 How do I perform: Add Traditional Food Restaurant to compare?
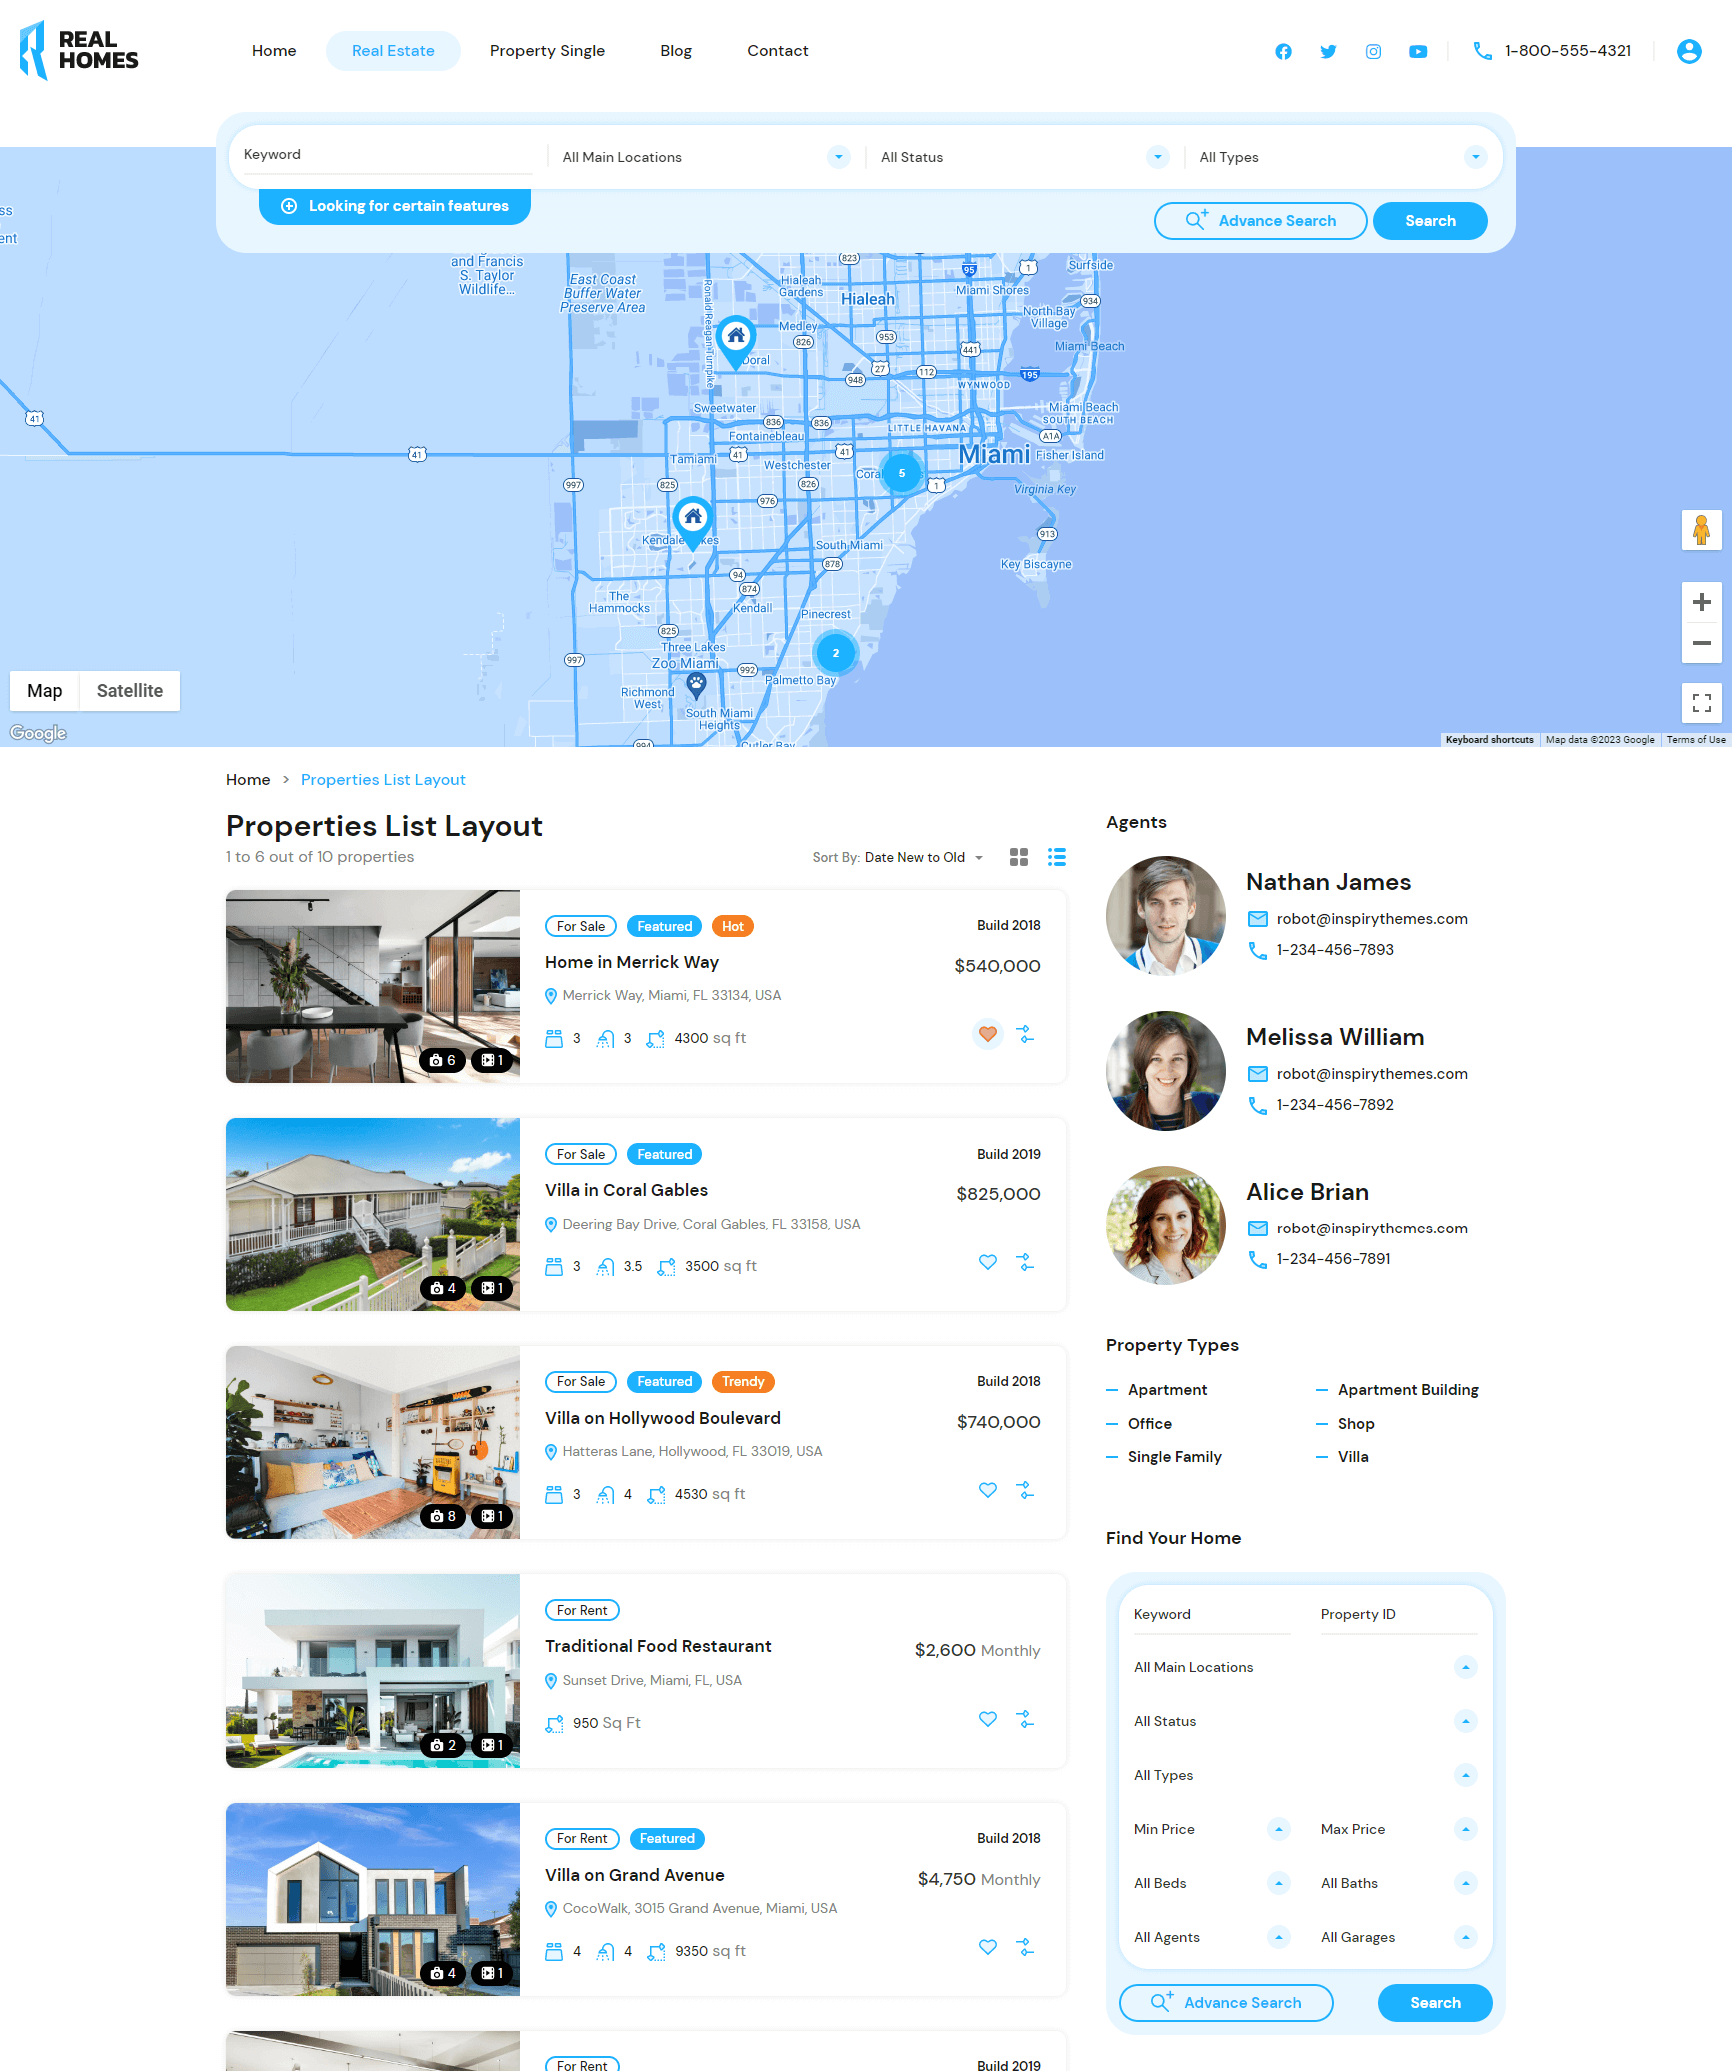coord(1026,1719)
